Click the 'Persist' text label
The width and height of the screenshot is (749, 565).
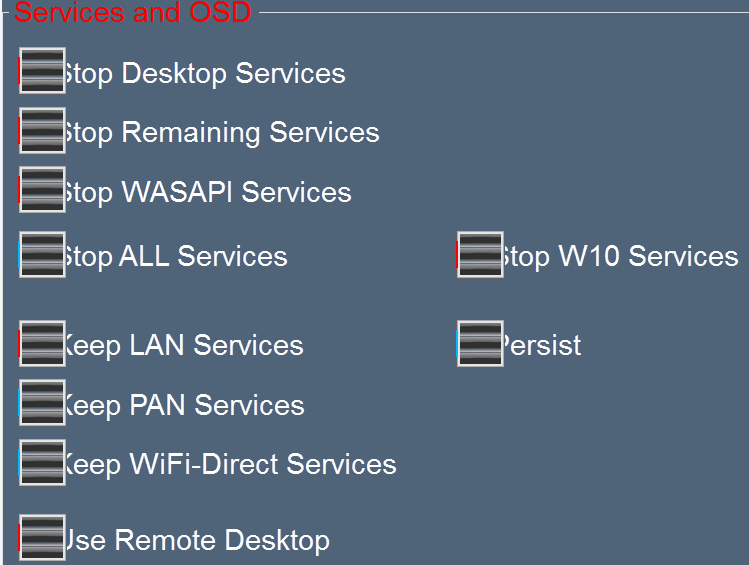(542, 345)
